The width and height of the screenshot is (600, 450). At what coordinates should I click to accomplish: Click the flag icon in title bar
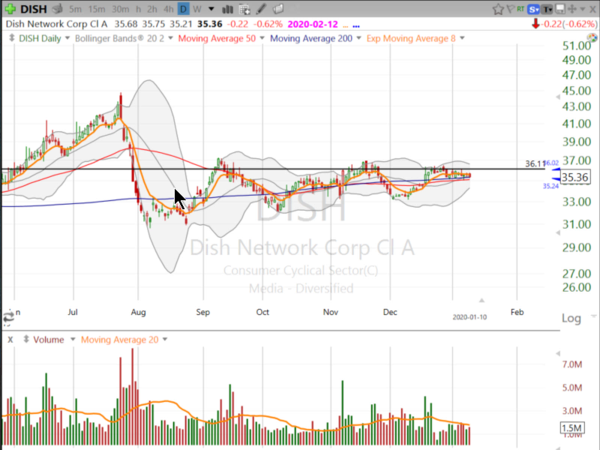coord(510,9)
